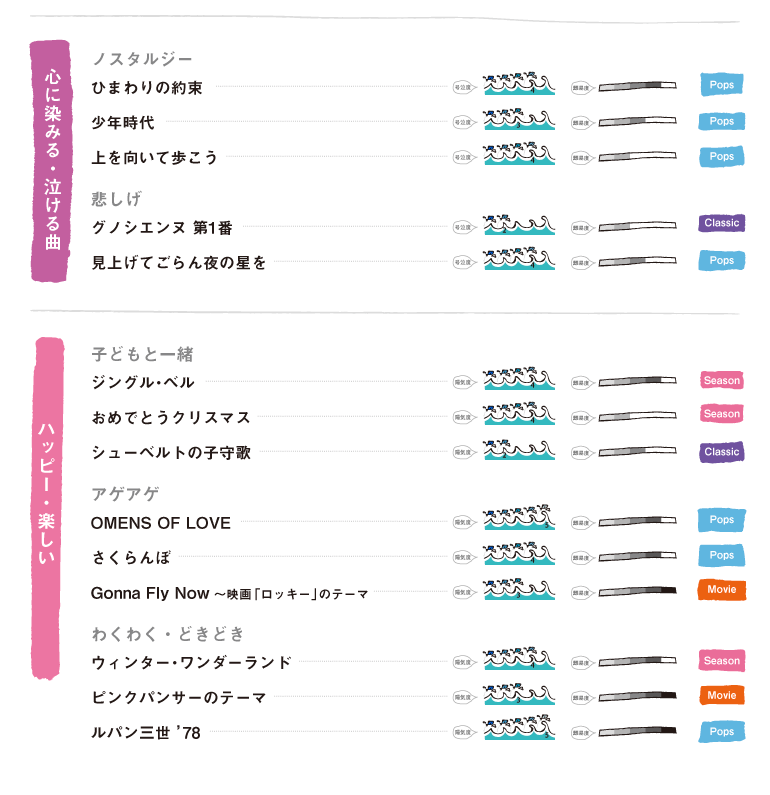Click the wave rating icon for ひまわりの約束
770x795 pixels.
(x=519, y=85)
